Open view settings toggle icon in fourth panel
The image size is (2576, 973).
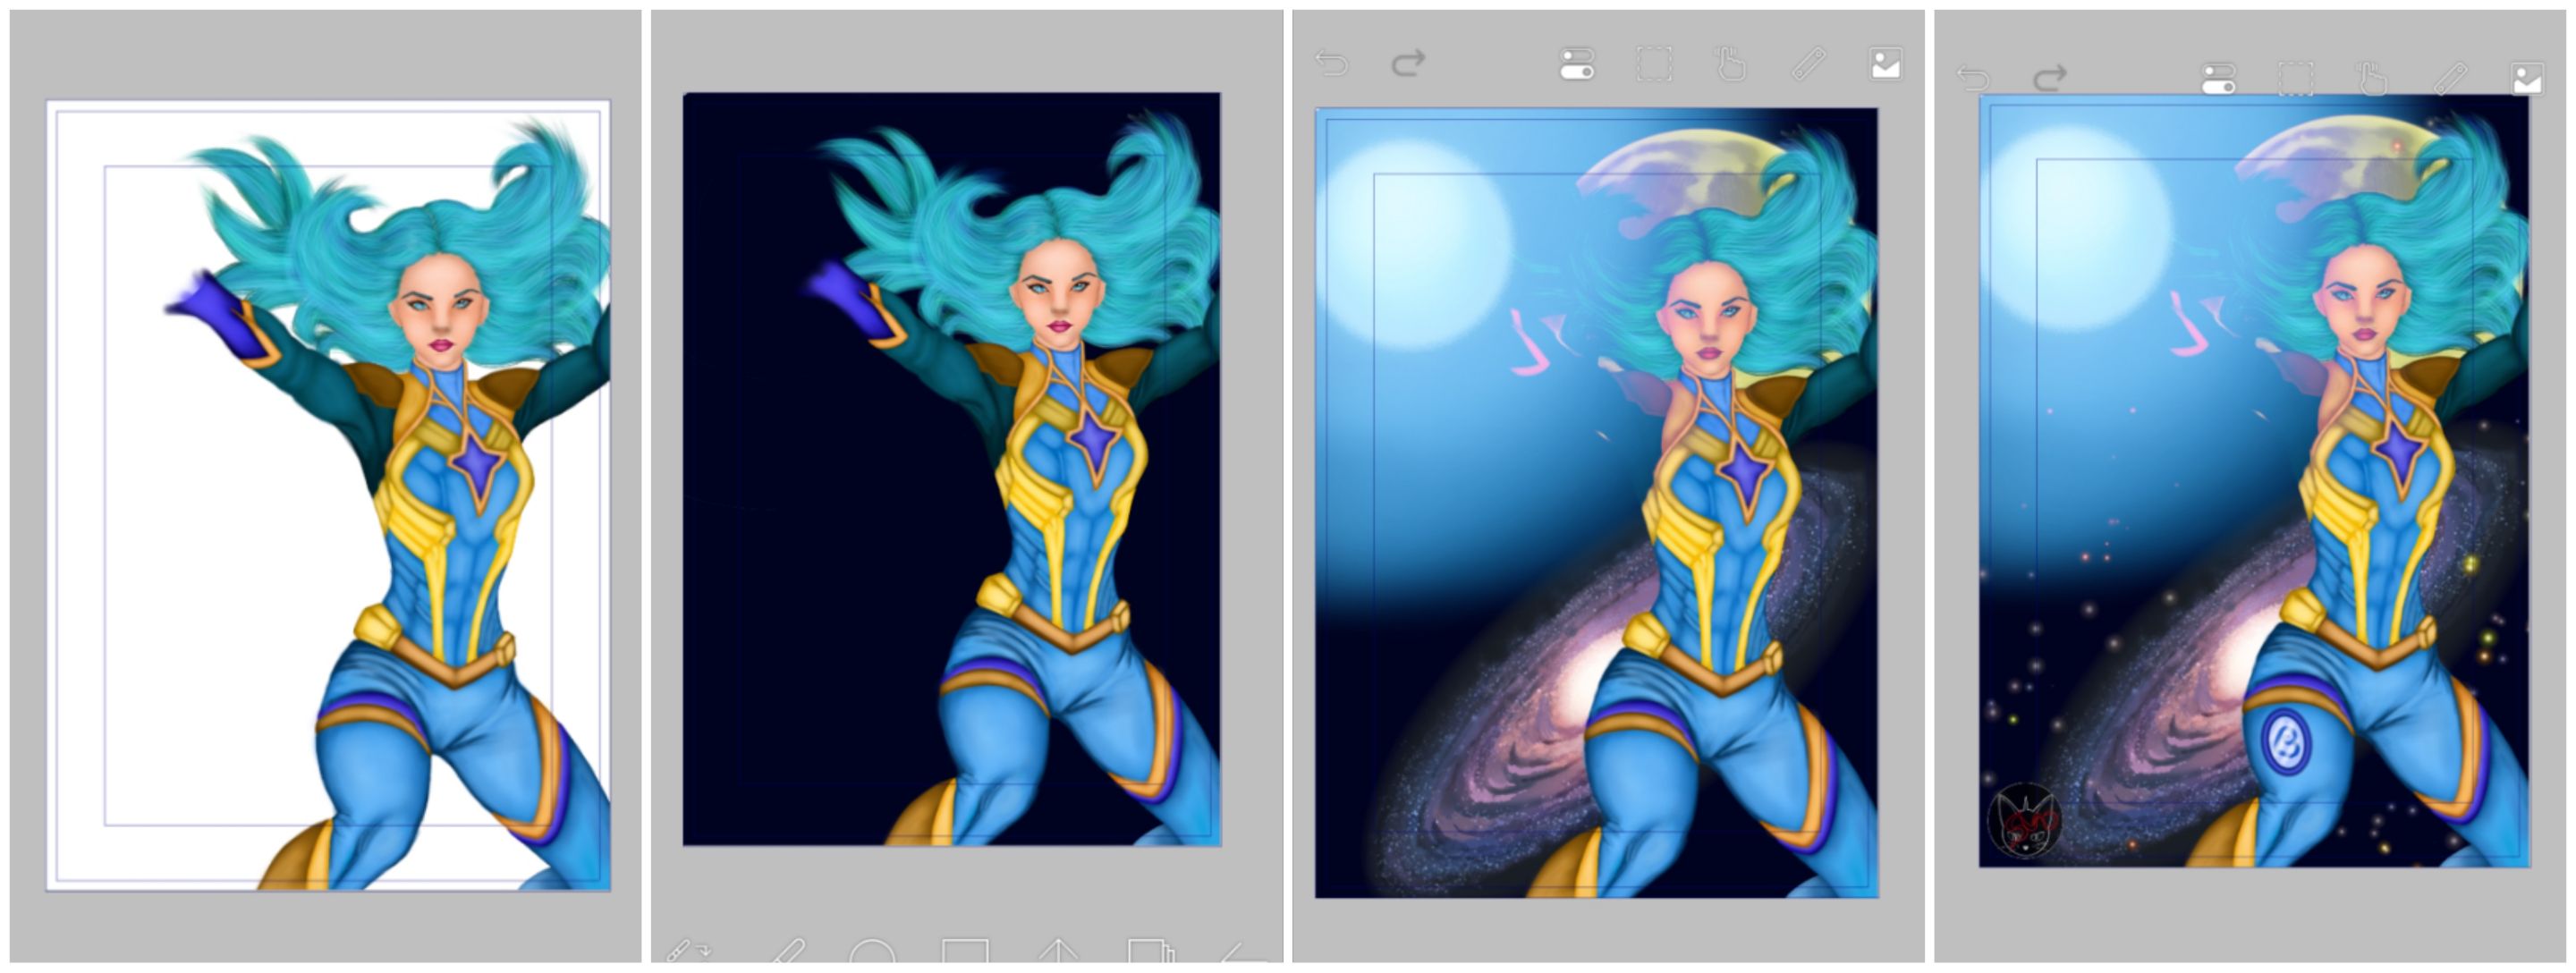[x=2219, y=79]
